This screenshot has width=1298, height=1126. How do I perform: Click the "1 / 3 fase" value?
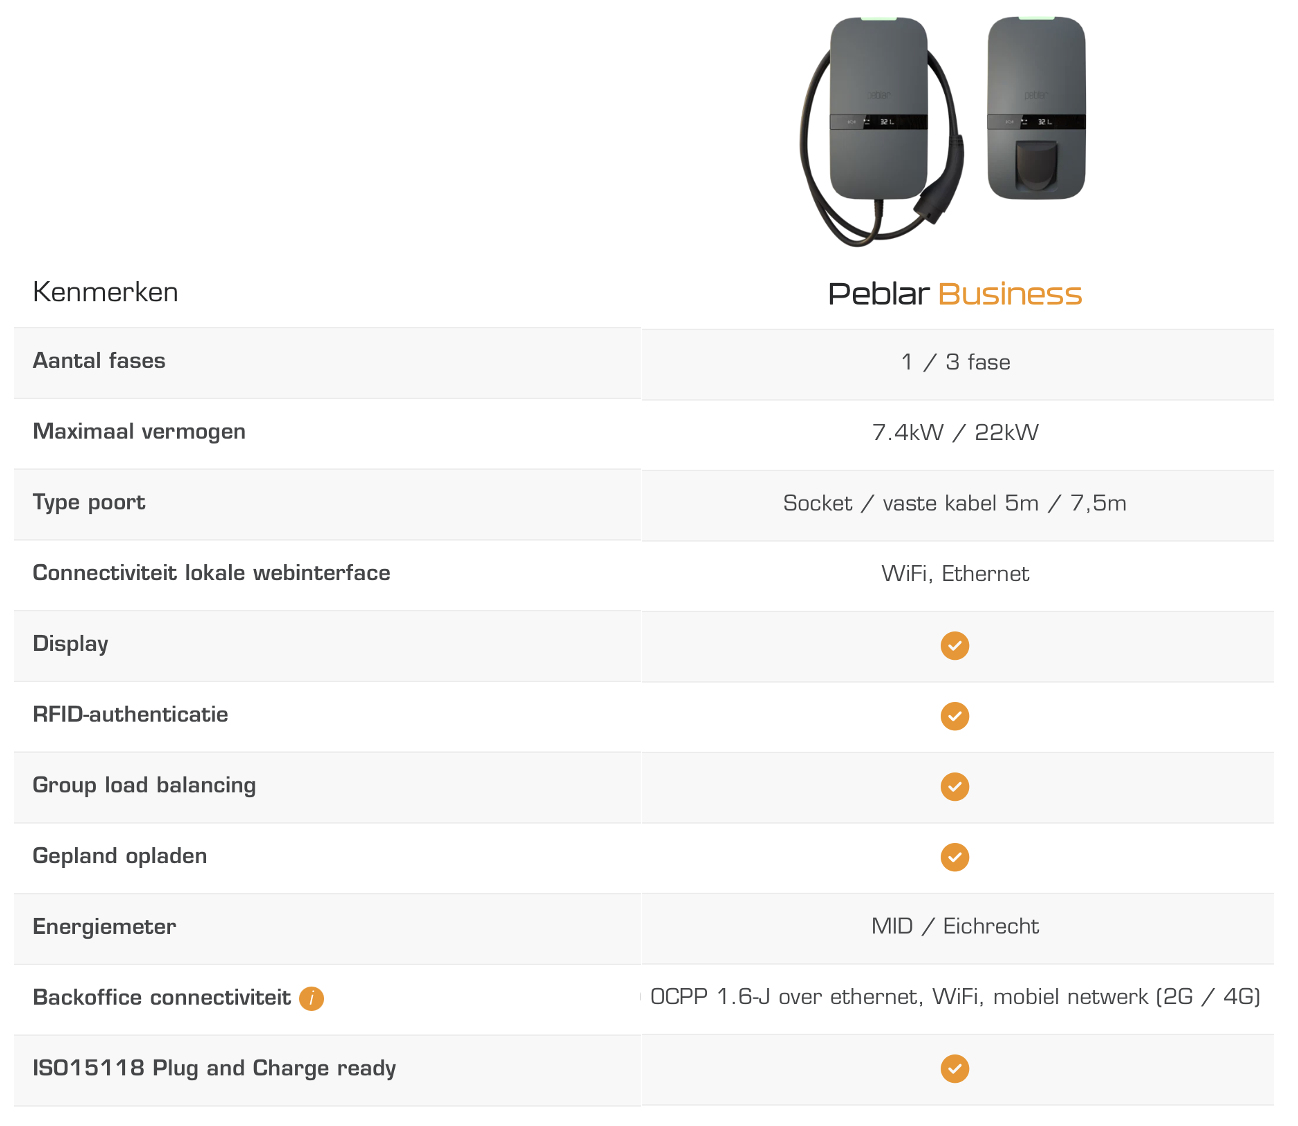(955, 362)
